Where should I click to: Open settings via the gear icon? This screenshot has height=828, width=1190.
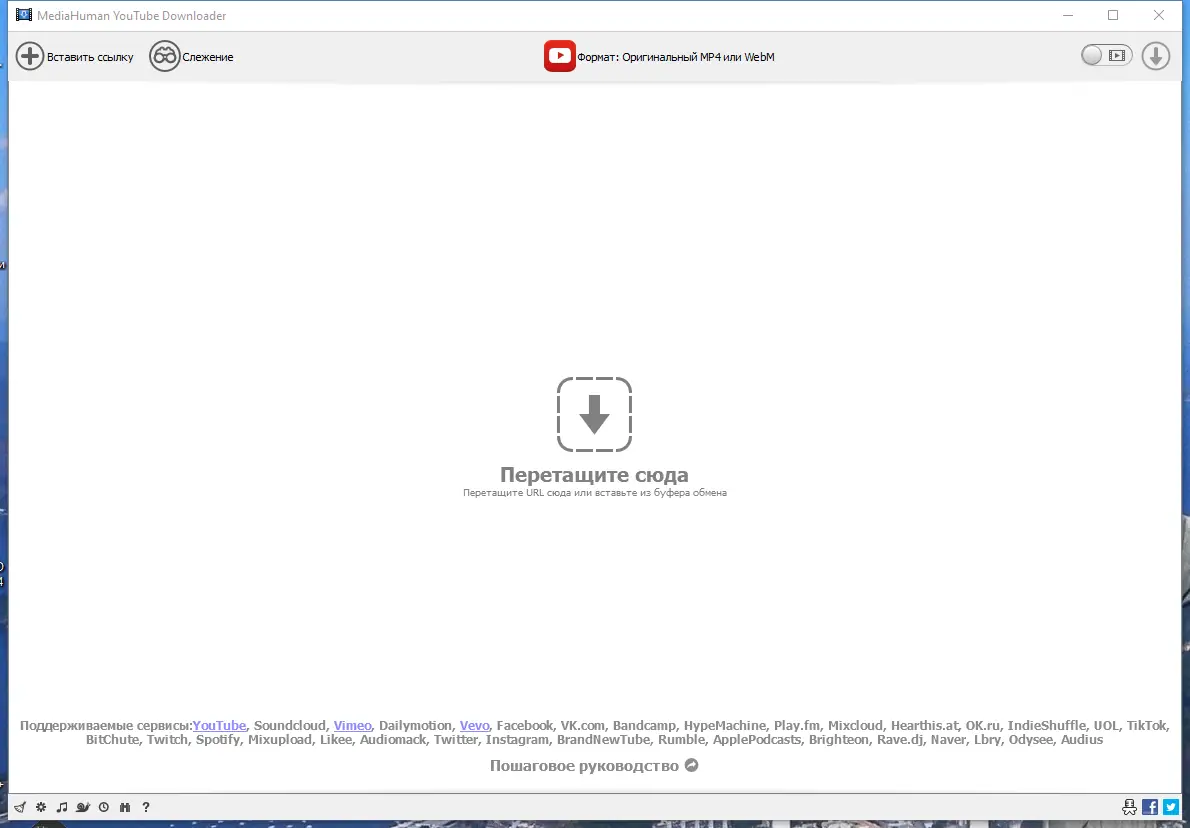point(41,808)
